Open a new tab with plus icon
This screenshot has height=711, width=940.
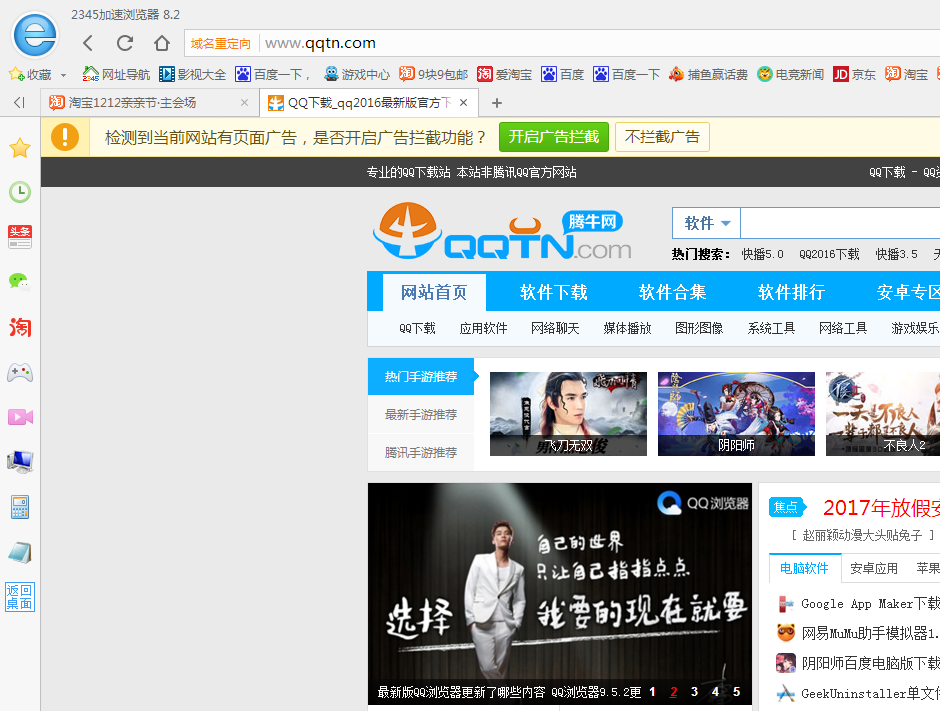pyautogui.click(x=496, y=103)
